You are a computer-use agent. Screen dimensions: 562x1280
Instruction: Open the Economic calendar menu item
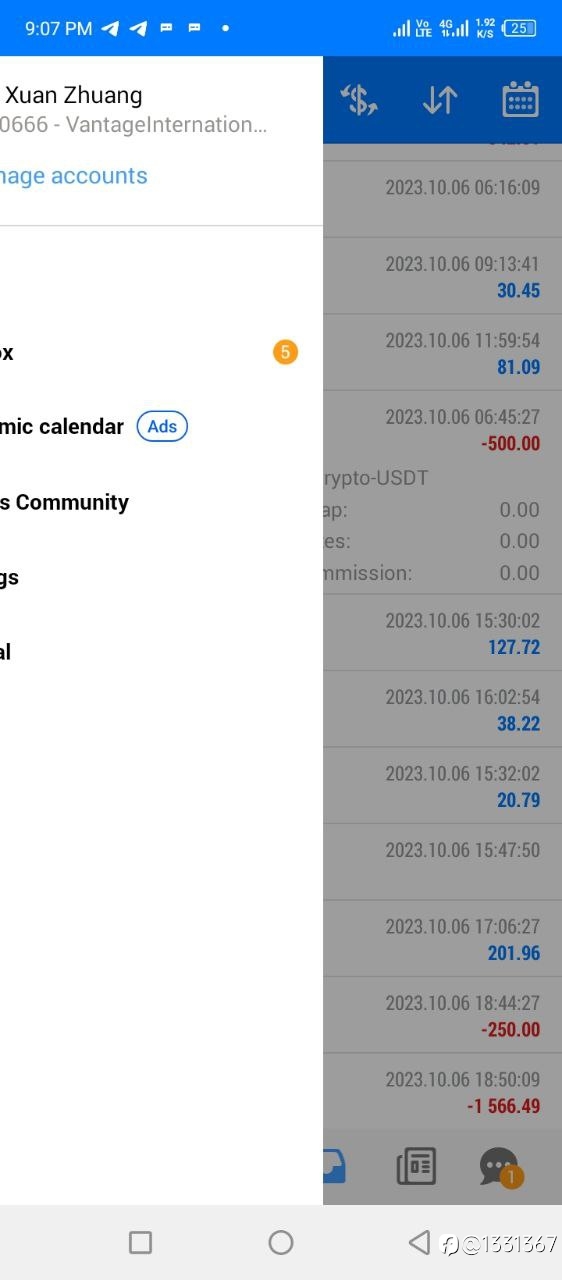(x=62, y=427)
